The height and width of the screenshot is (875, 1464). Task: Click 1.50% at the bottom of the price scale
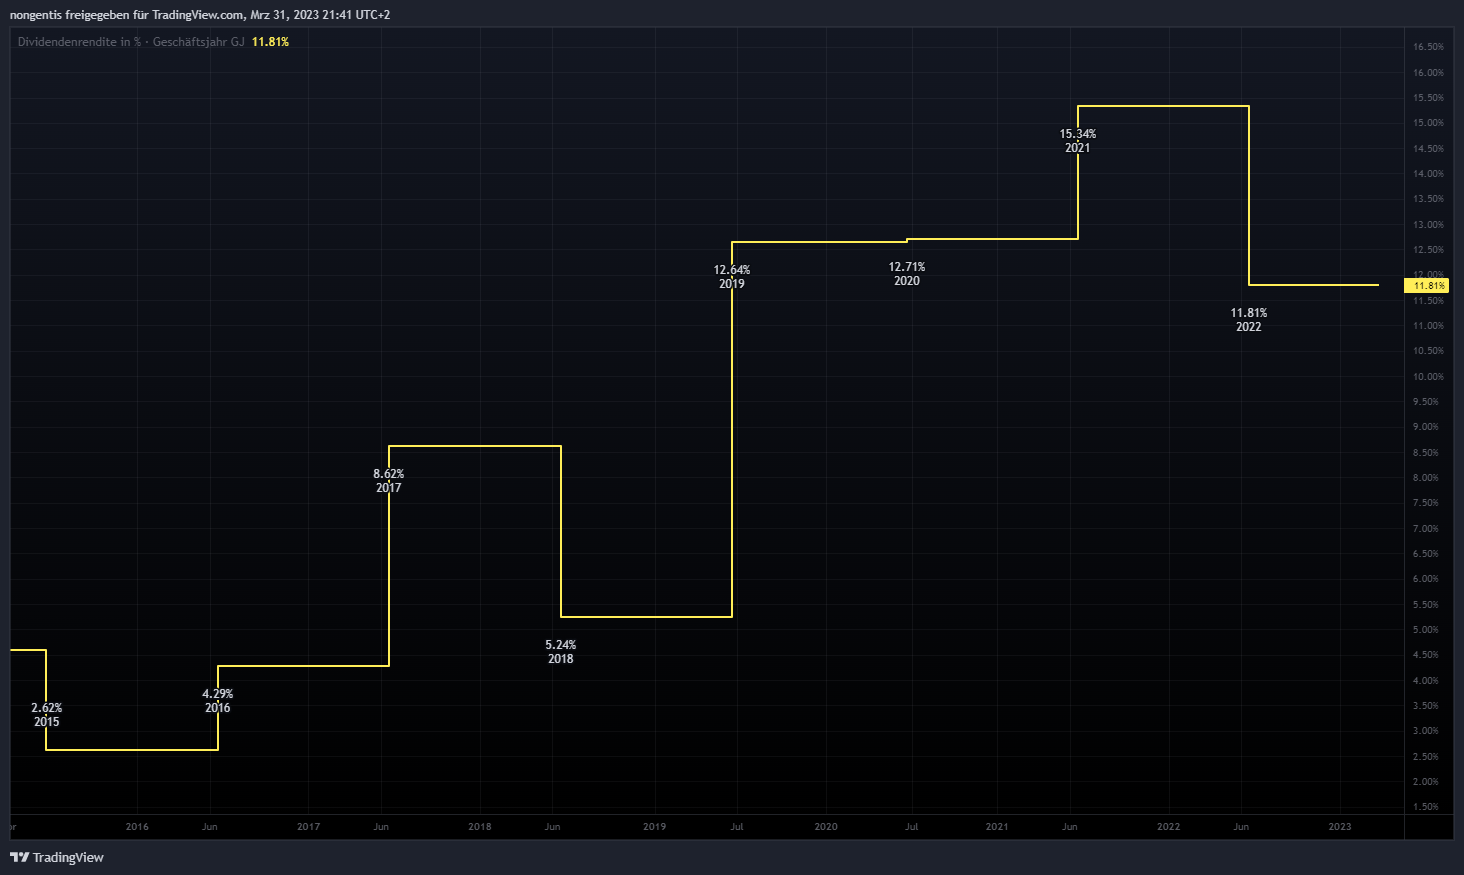tap(1427, 807)
